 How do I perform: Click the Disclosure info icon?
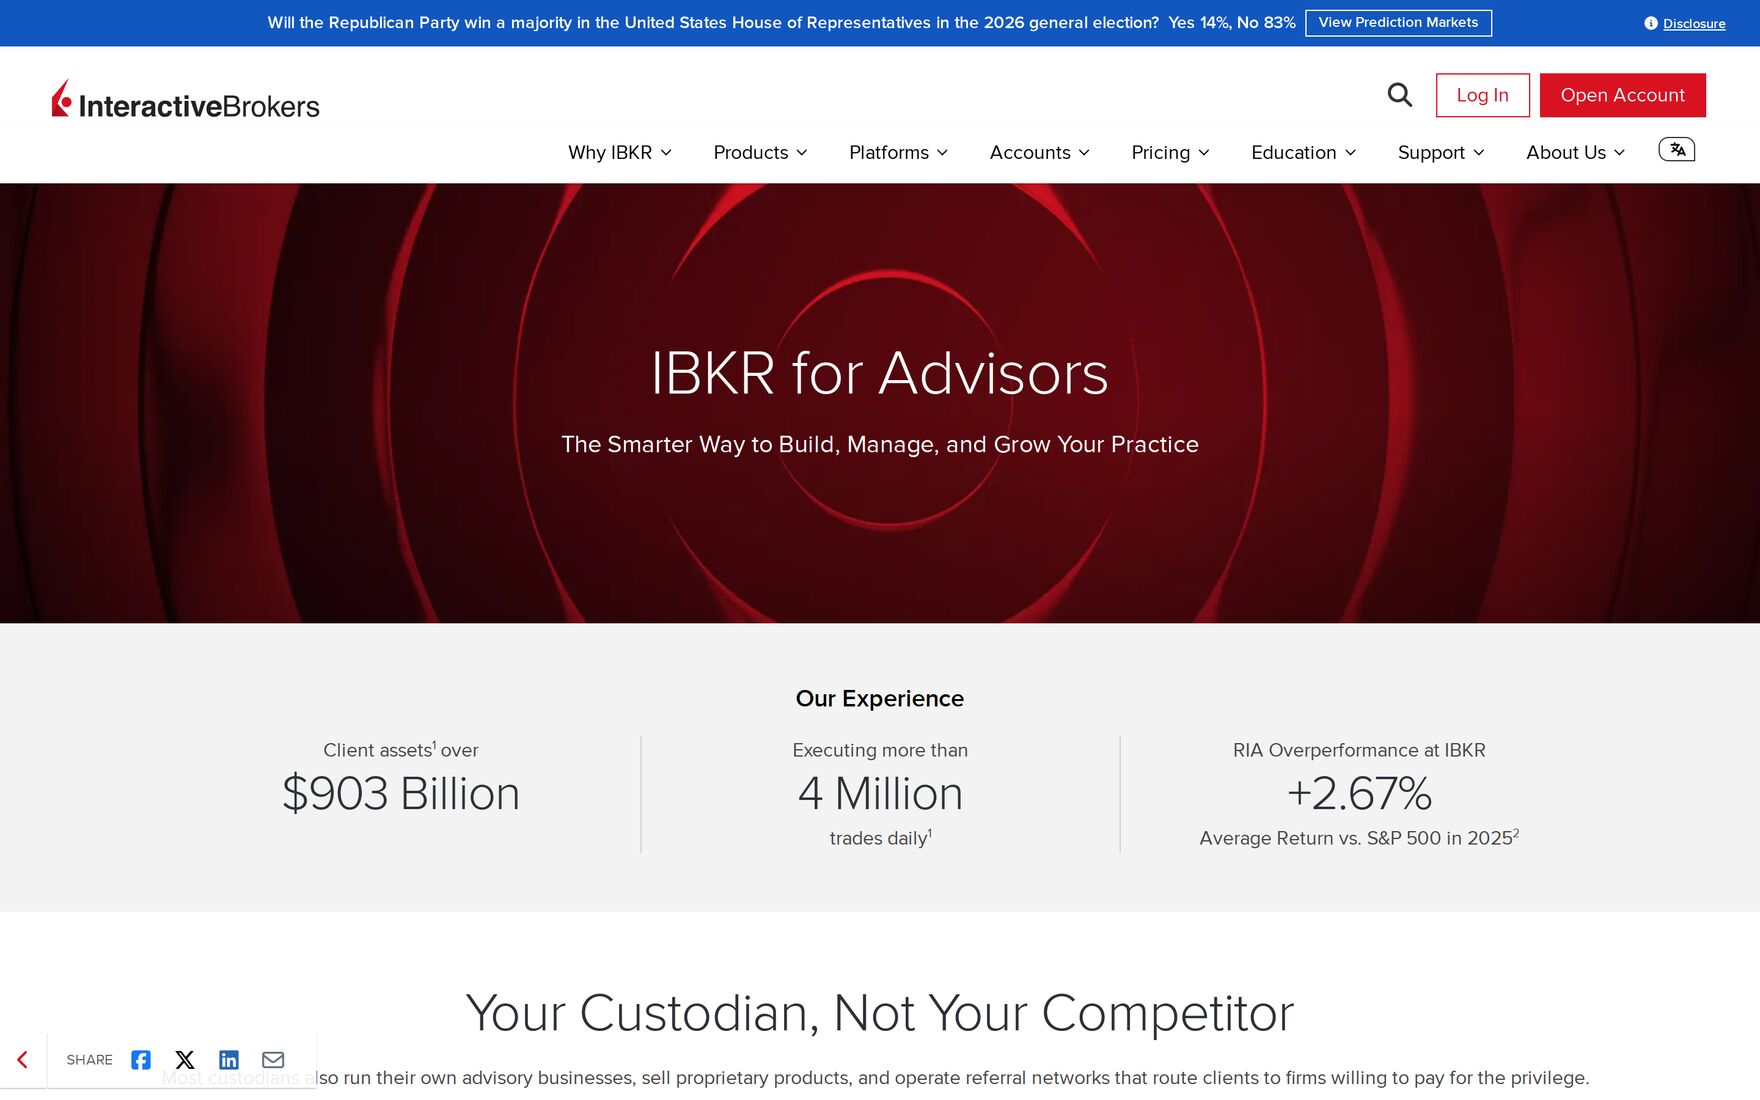(1651, 23)
